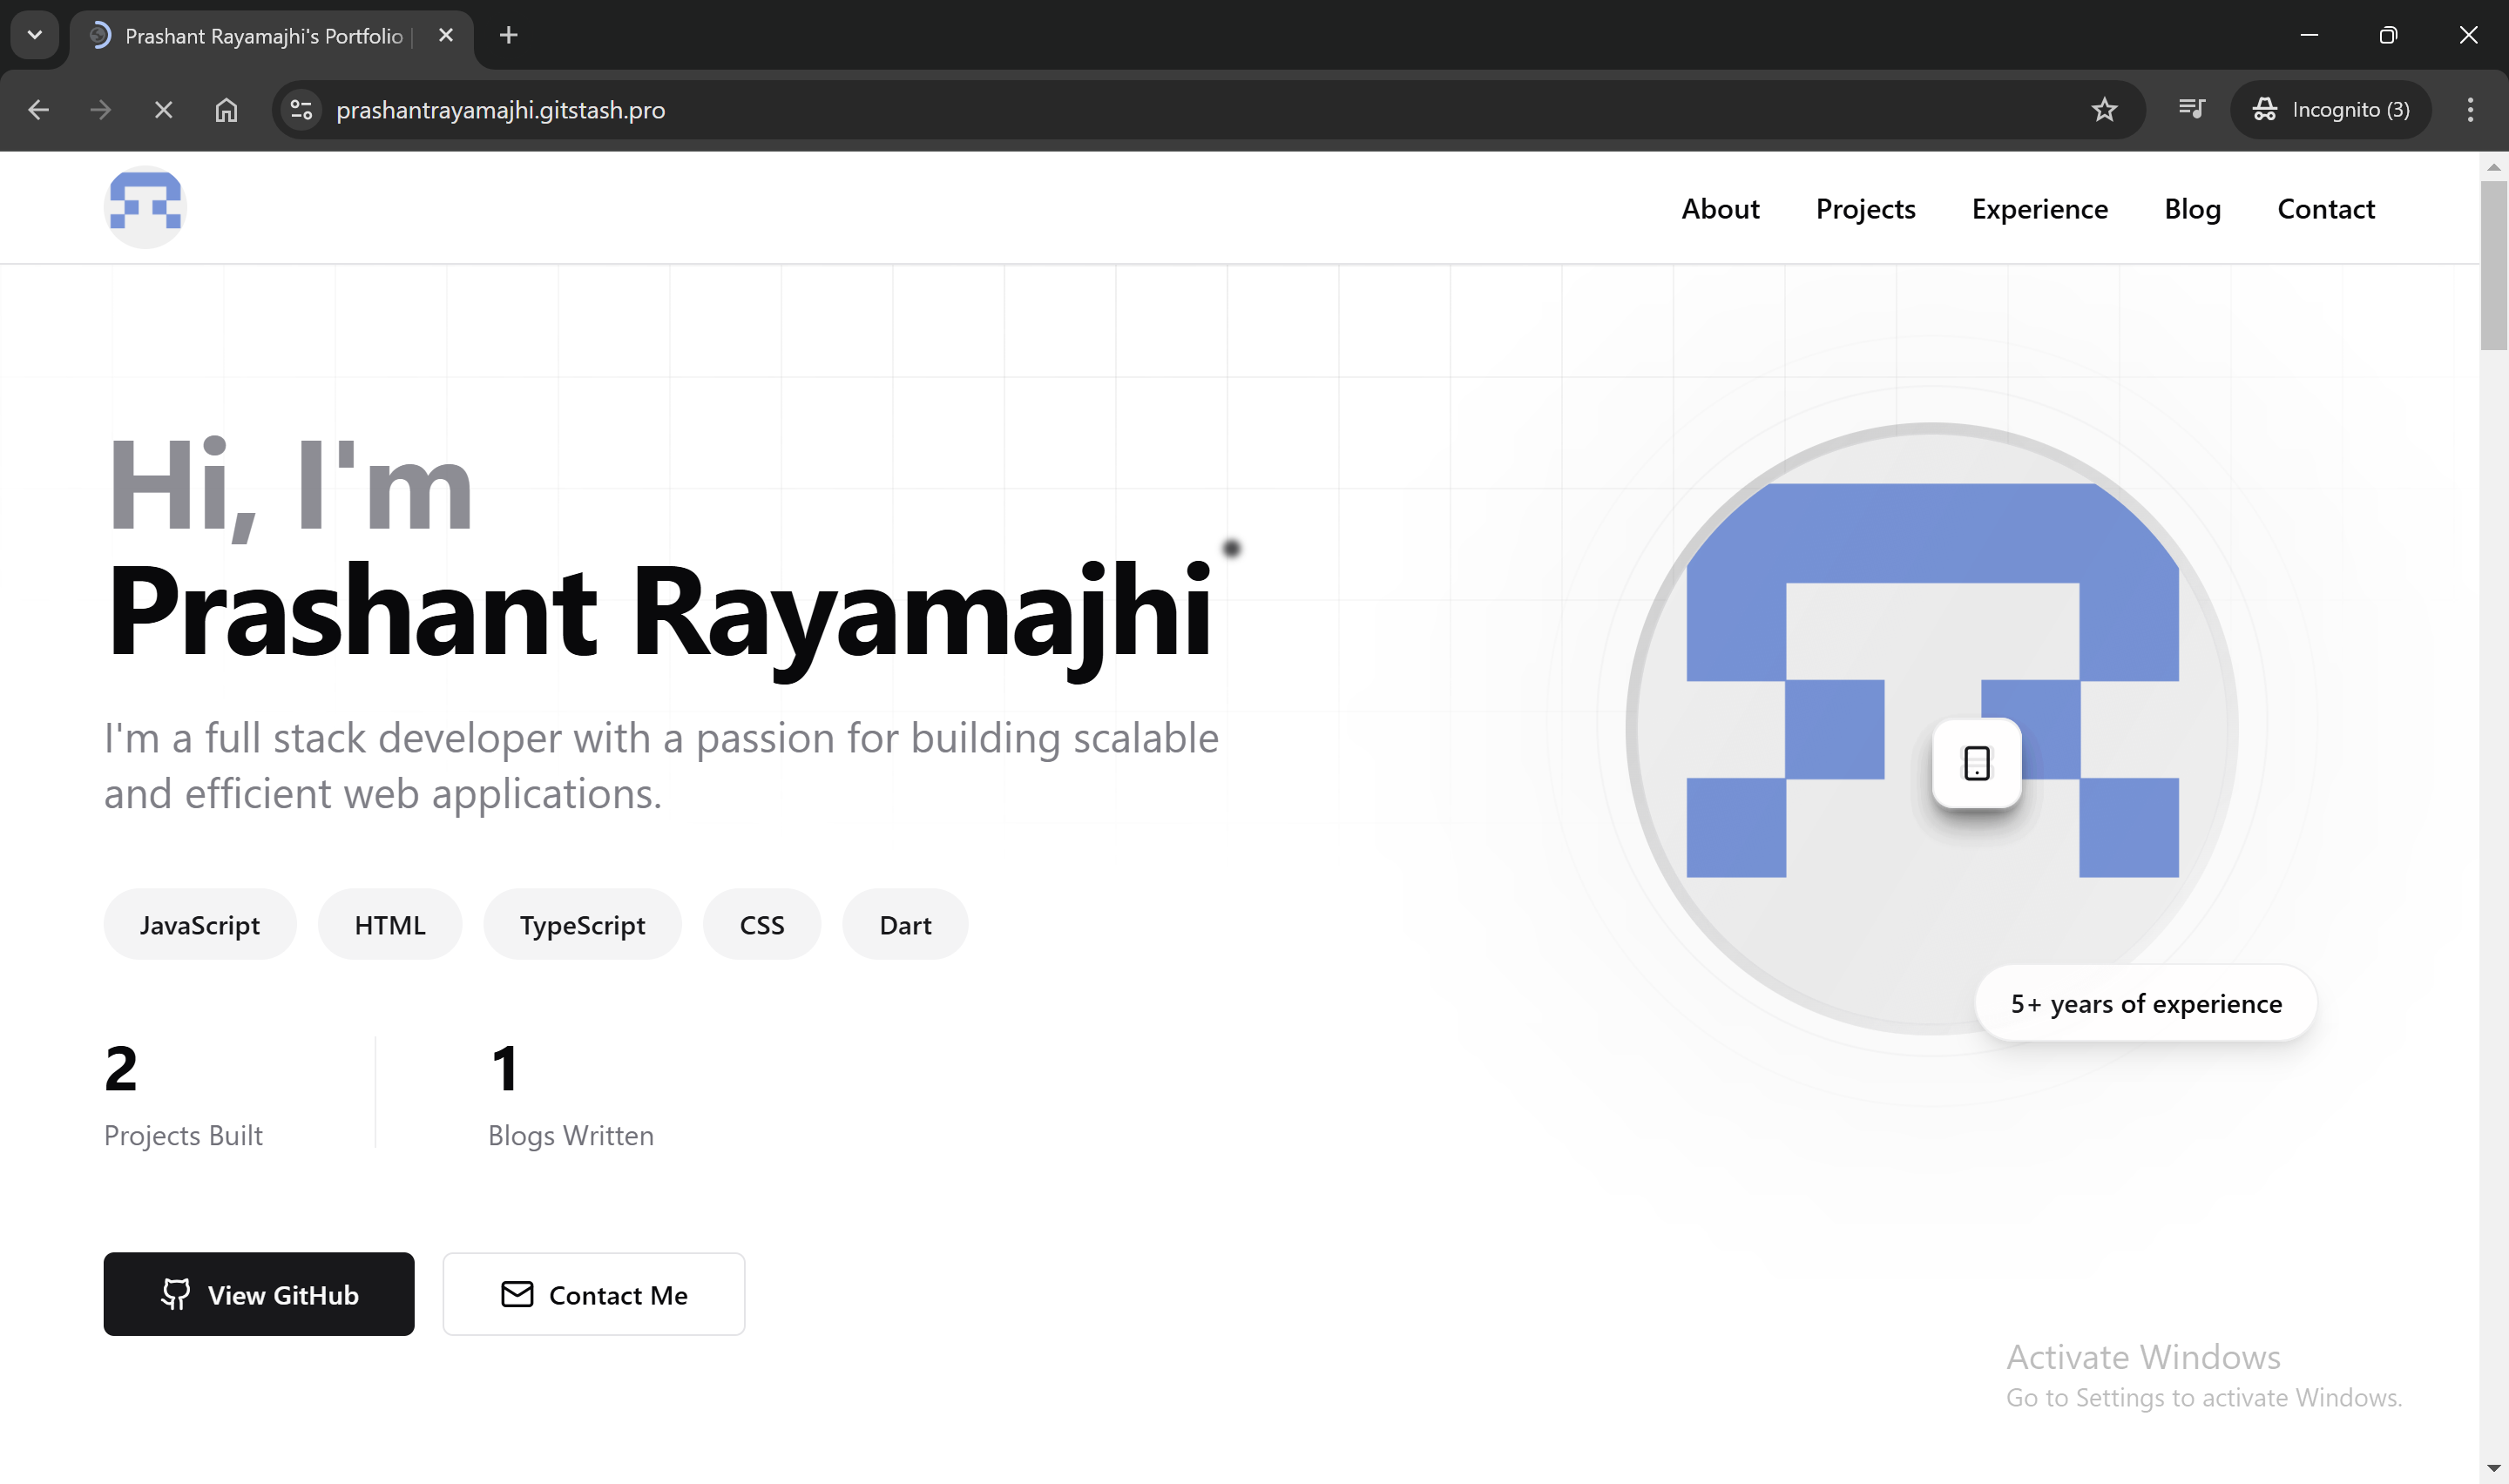The image size is (2509, 1484).
Task: Expand the tab search dropdown arrow
Action: click(x=35, y=36)
